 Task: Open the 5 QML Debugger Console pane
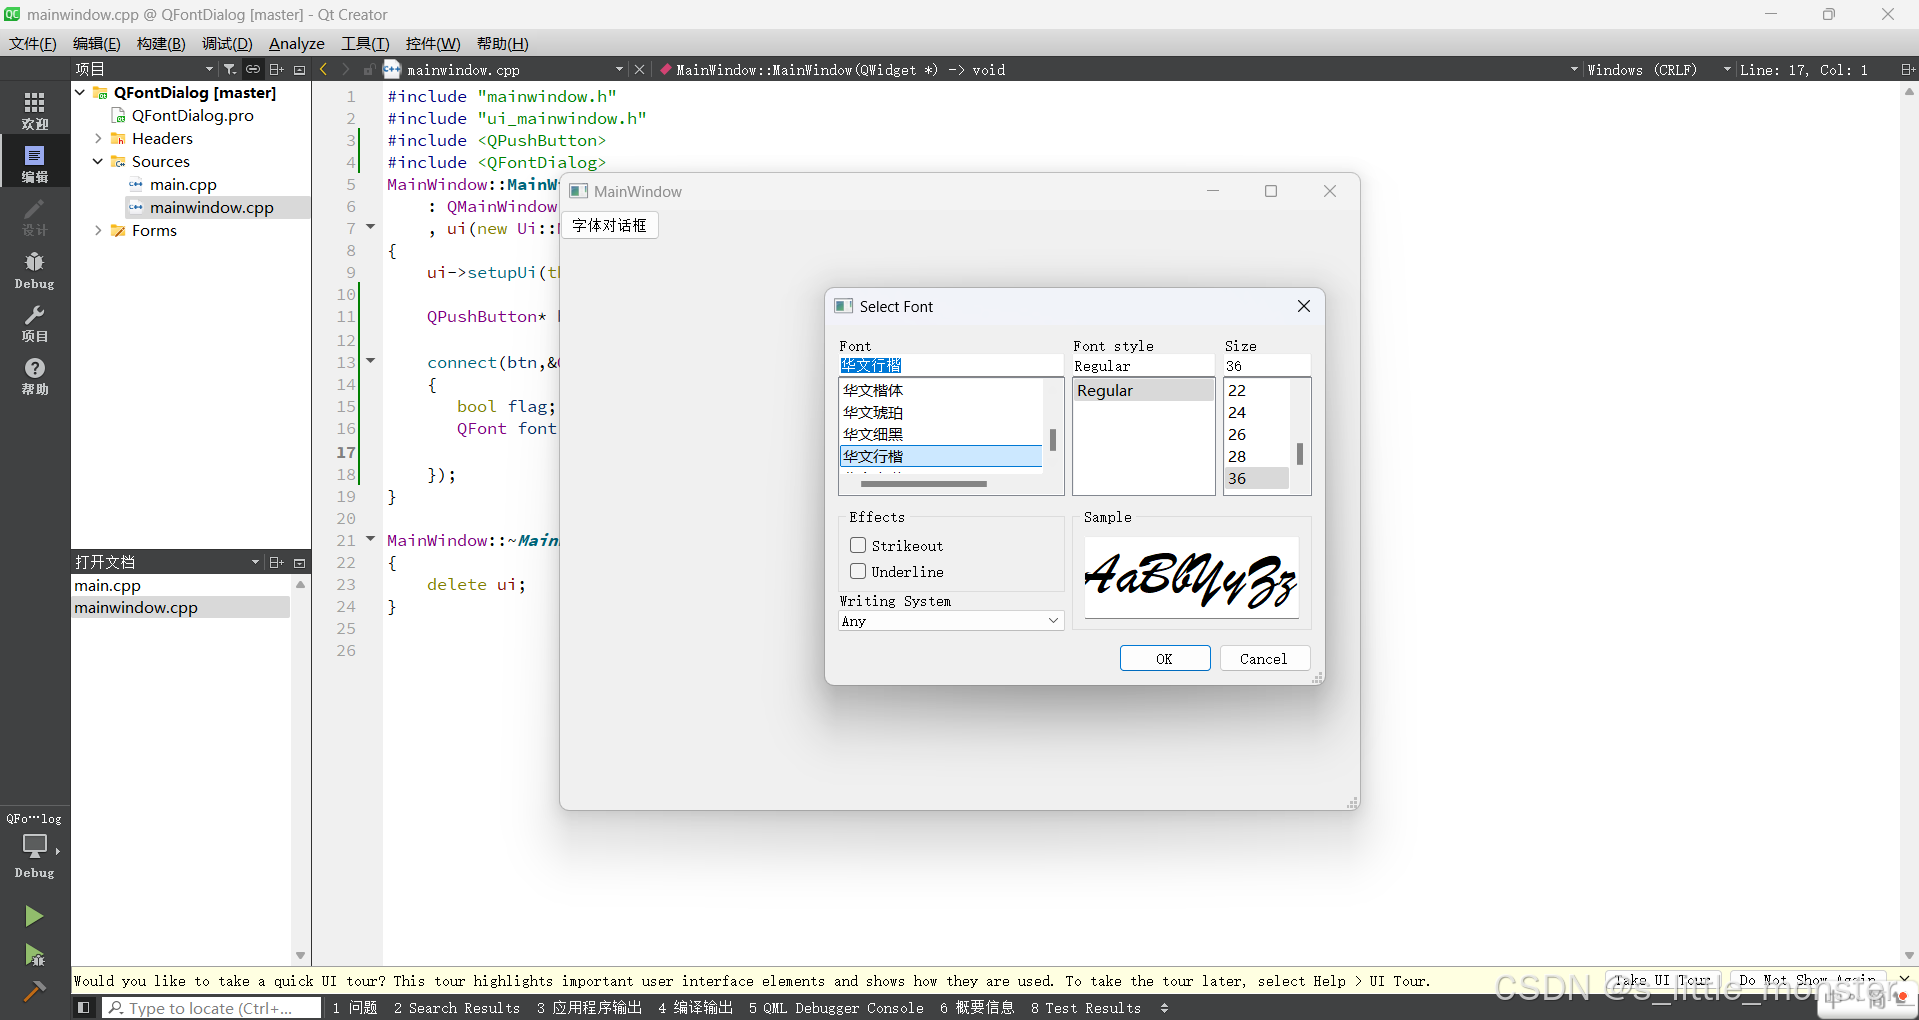pyautogui.click(x=836, y=1008)
